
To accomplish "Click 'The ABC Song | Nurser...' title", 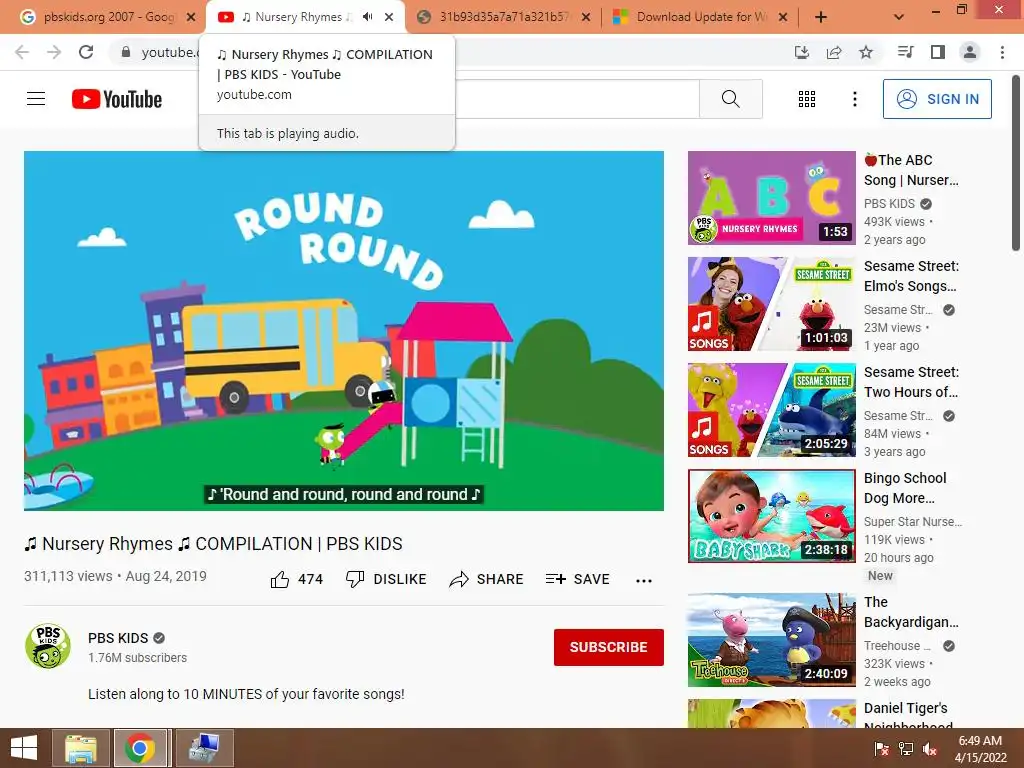I will coord(911,170).
